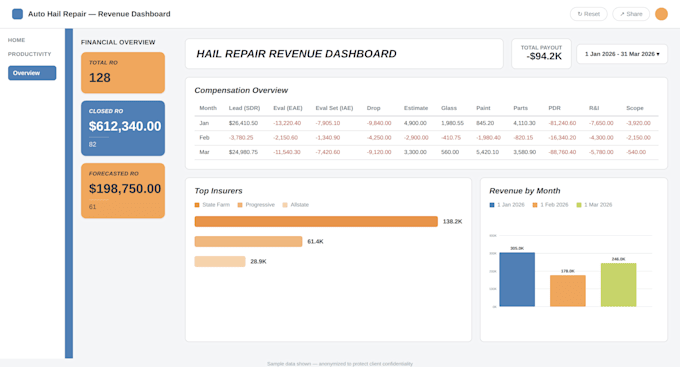
Task: Sort by Lead (SDR) column header
Action: 244,108
